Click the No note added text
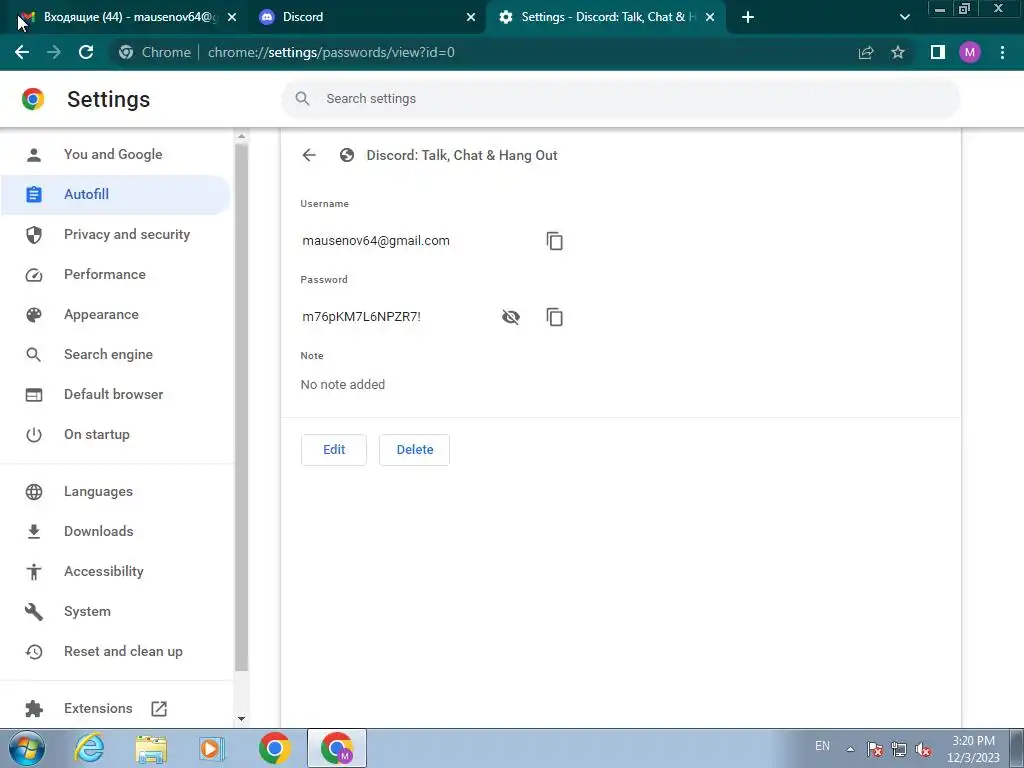The image size is (1024, 768). 343,385
